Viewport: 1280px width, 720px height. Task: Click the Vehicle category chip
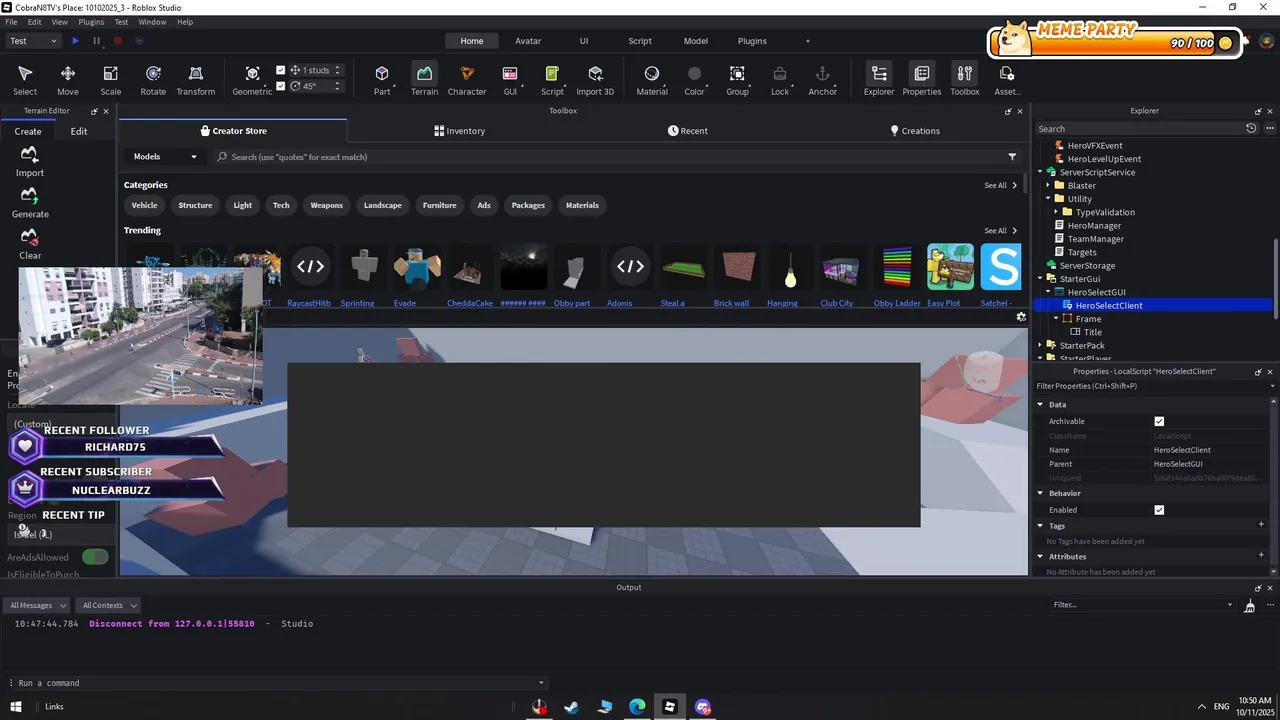145,205
